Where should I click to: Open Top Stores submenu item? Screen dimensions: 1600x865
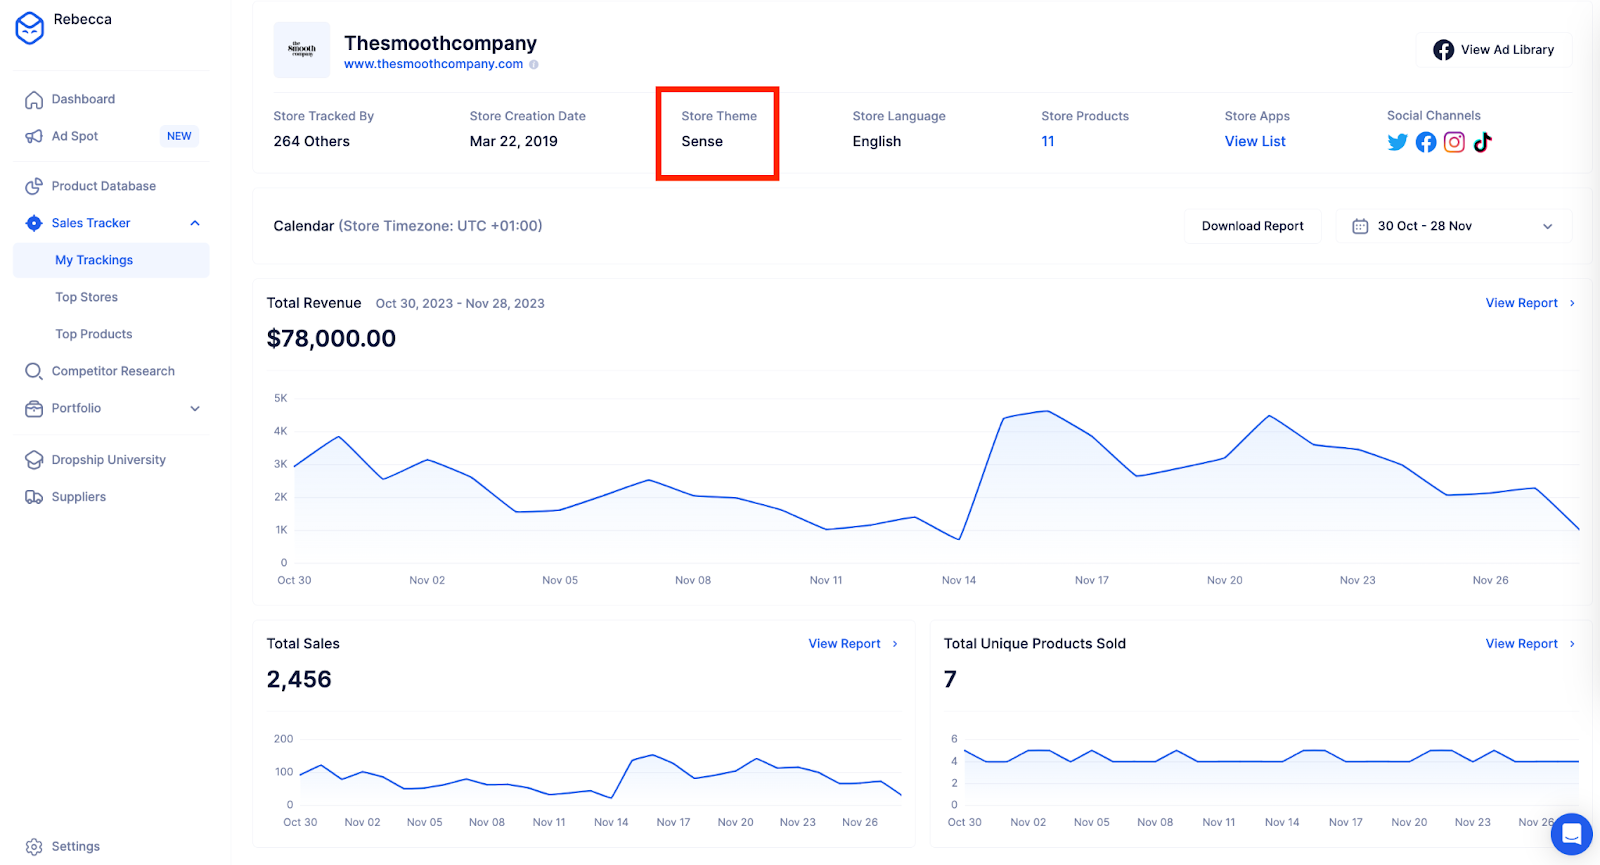(87, 297)
